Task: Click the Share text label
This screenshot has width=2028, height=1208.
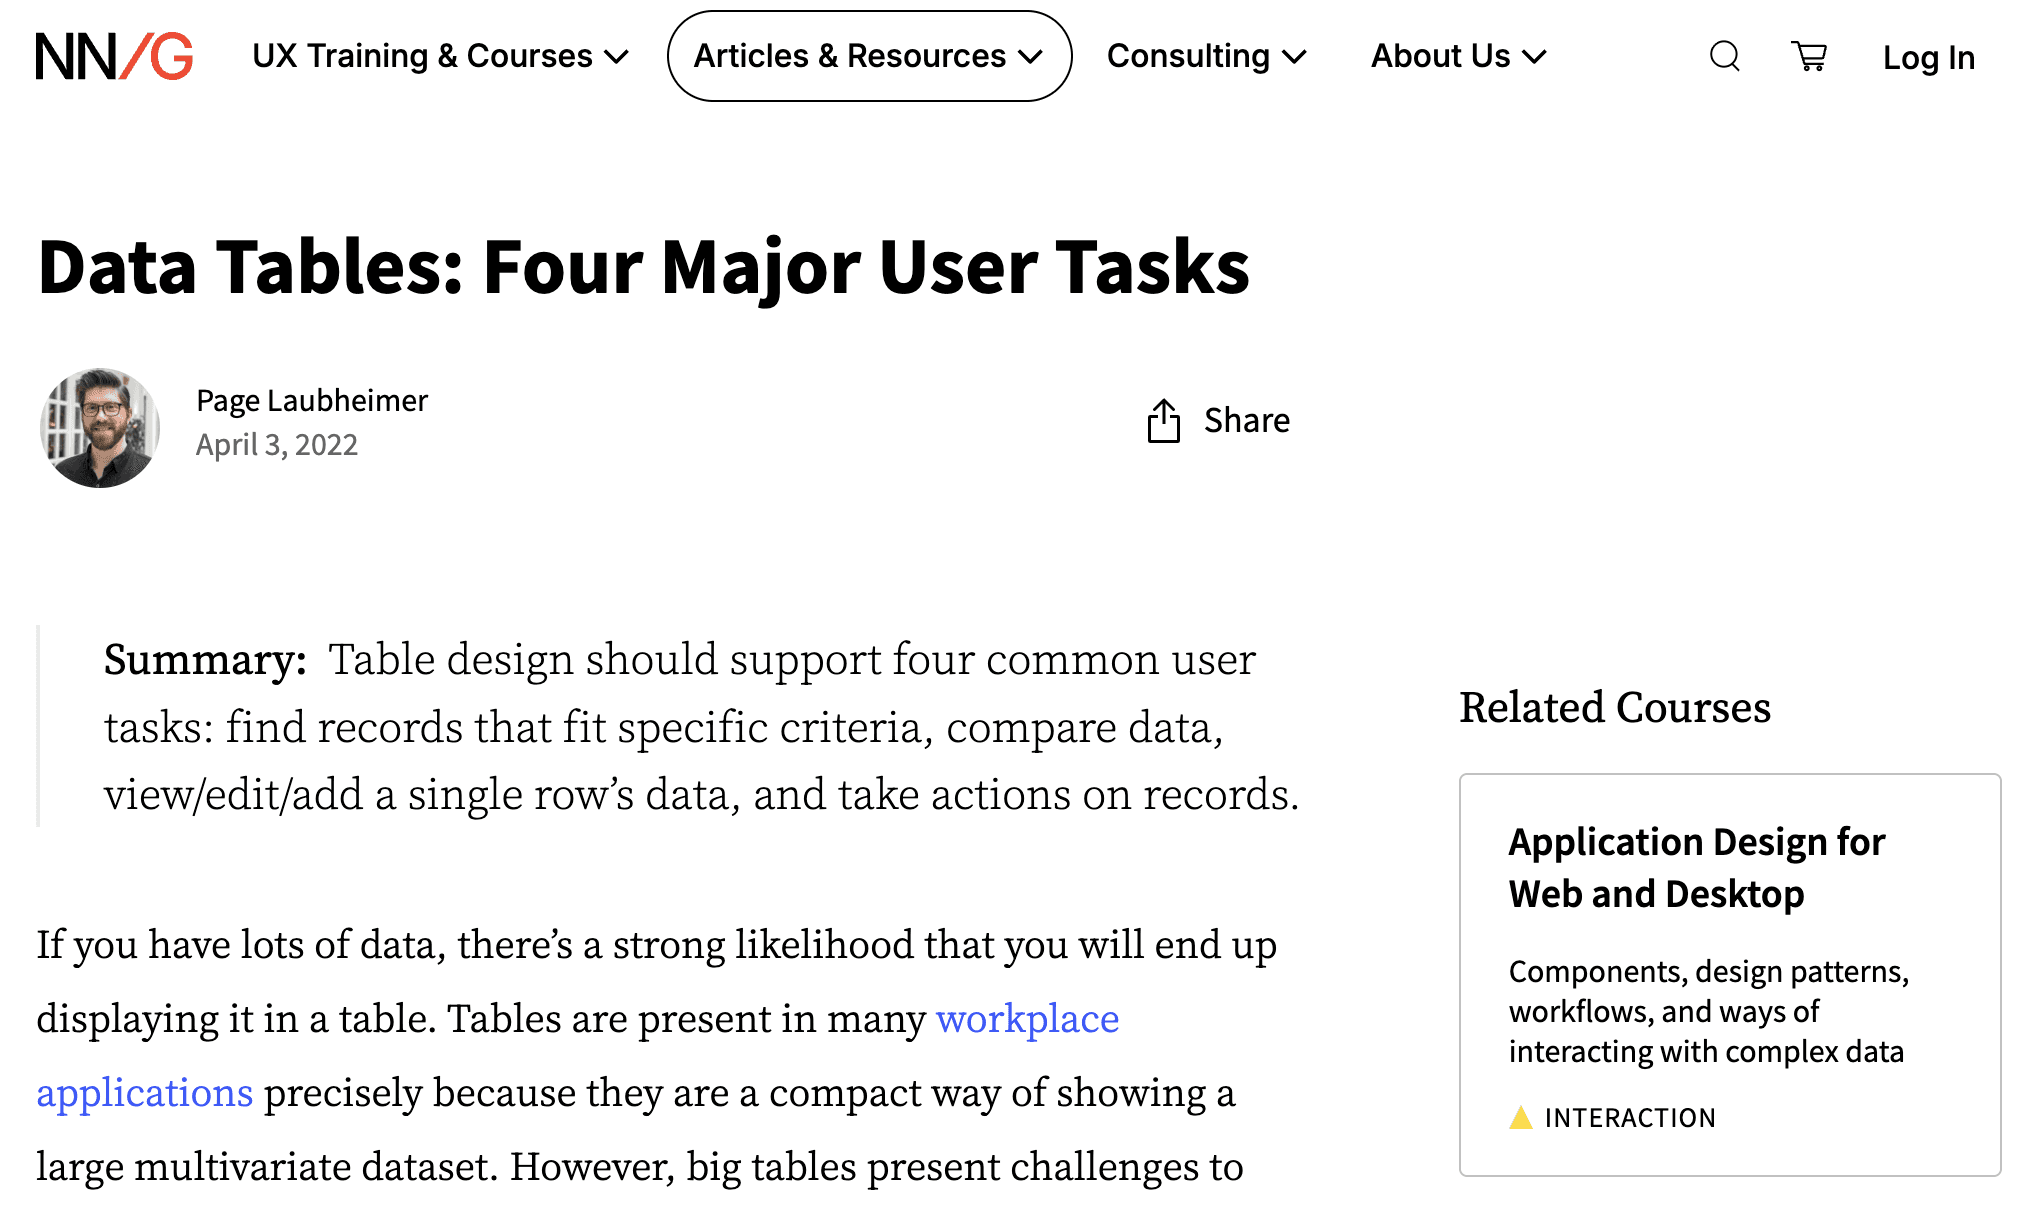Action: 1246,421
